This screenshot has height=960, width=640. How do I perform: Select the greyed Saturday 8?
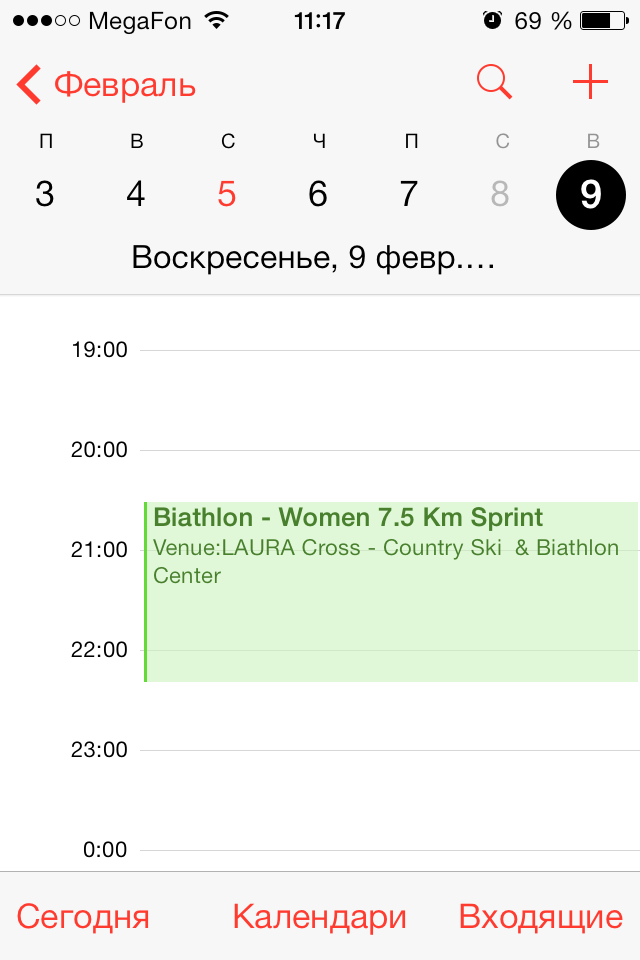point(500,194)
